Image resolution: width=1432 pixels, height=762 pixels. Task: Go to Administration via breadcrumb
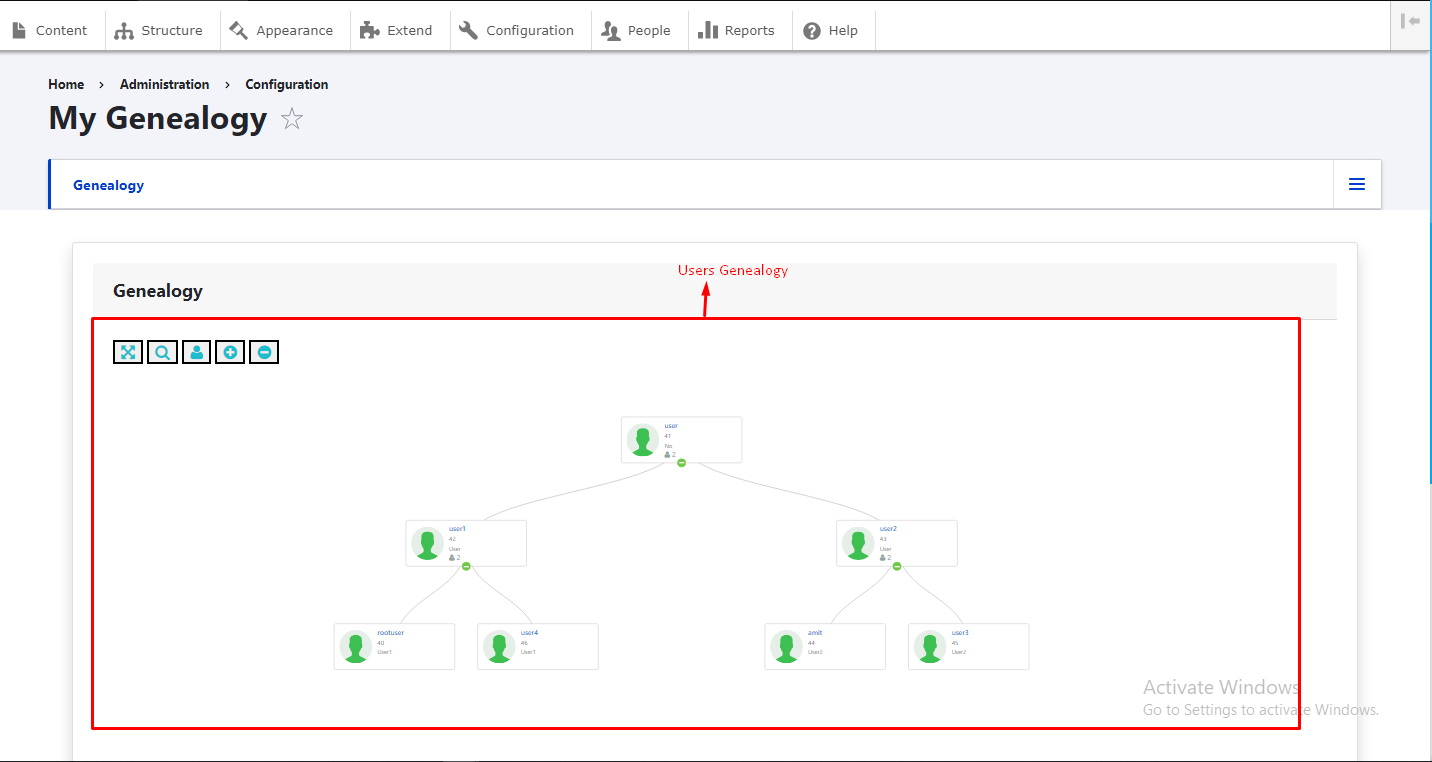pyautogui.click(x=164, y=85)
